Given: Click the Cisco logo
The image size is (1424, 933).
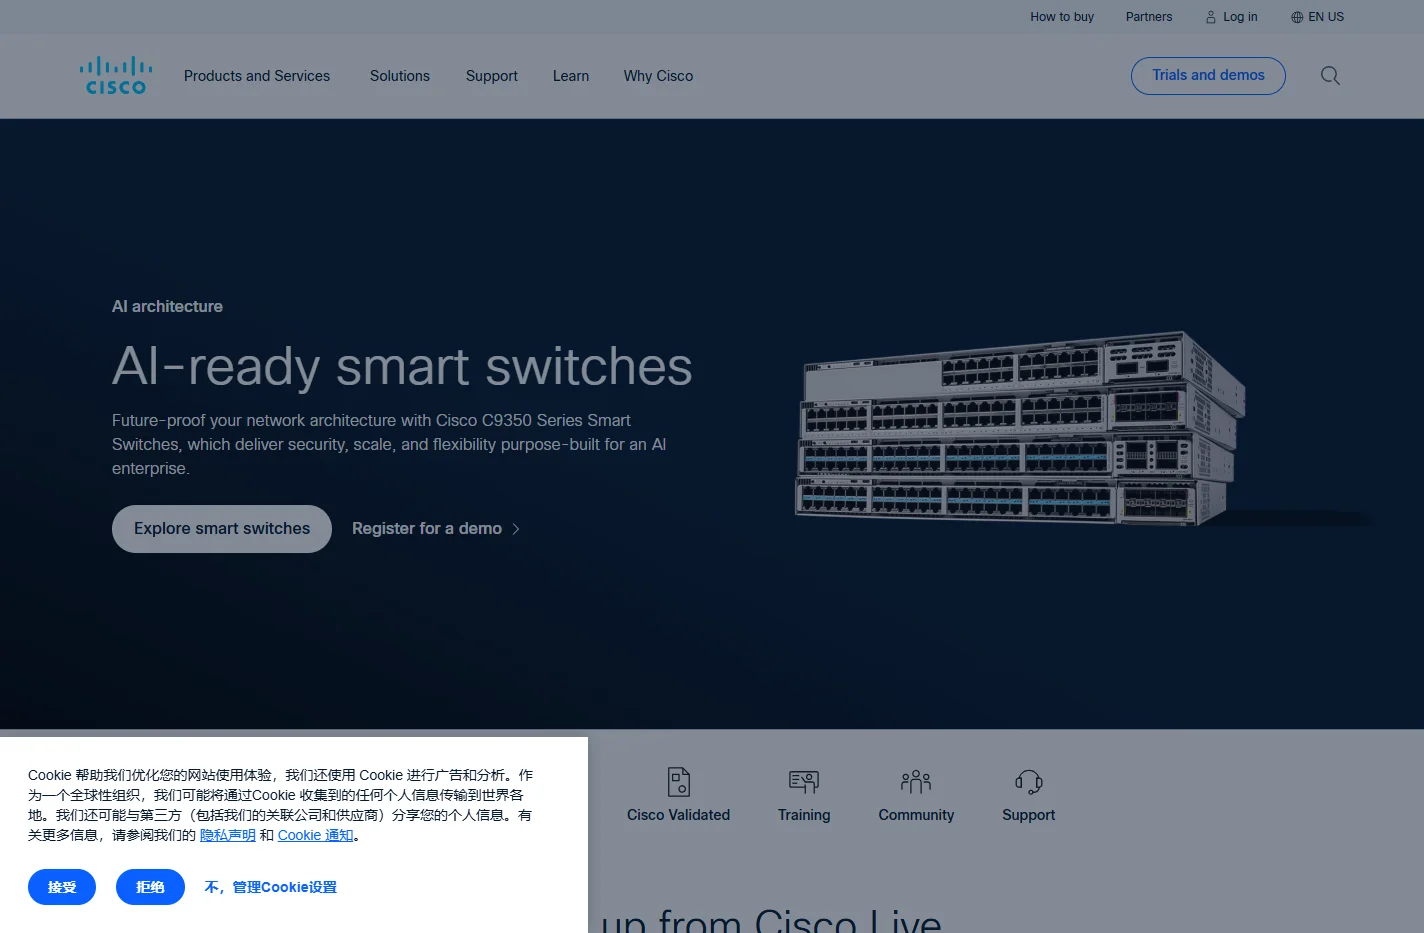Looking at the screenshot, I should pyautogui.click(x=116, y=76).
